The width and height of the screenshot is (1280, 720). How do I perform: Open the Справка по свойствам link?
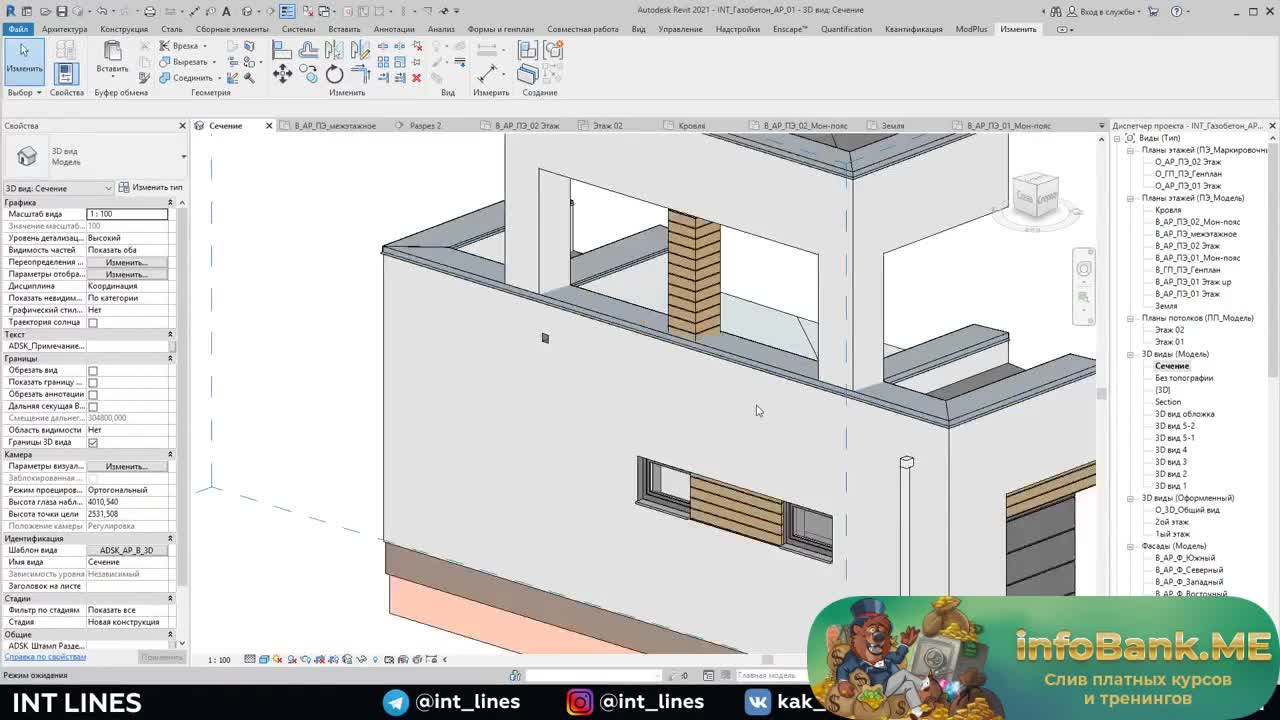coord(45,657)
